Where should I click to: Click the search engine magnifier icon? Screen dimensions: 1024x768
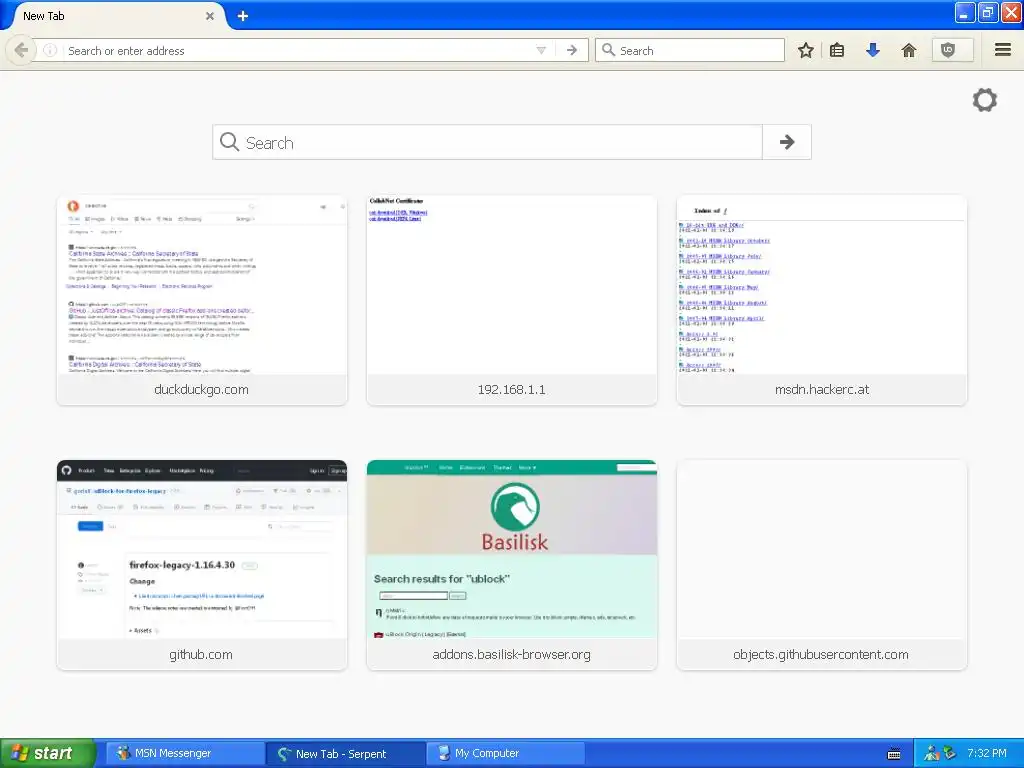point(608,50)
